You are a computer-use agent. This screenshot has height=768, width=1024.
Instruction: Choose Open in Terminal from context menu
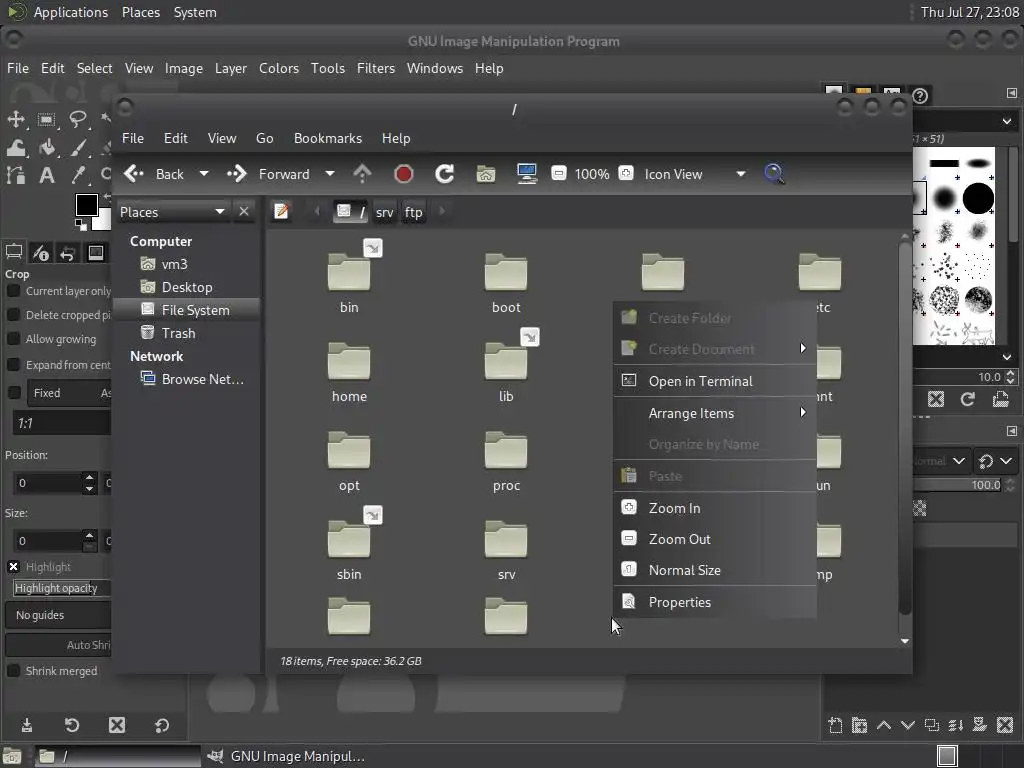(x=715, y=381)
